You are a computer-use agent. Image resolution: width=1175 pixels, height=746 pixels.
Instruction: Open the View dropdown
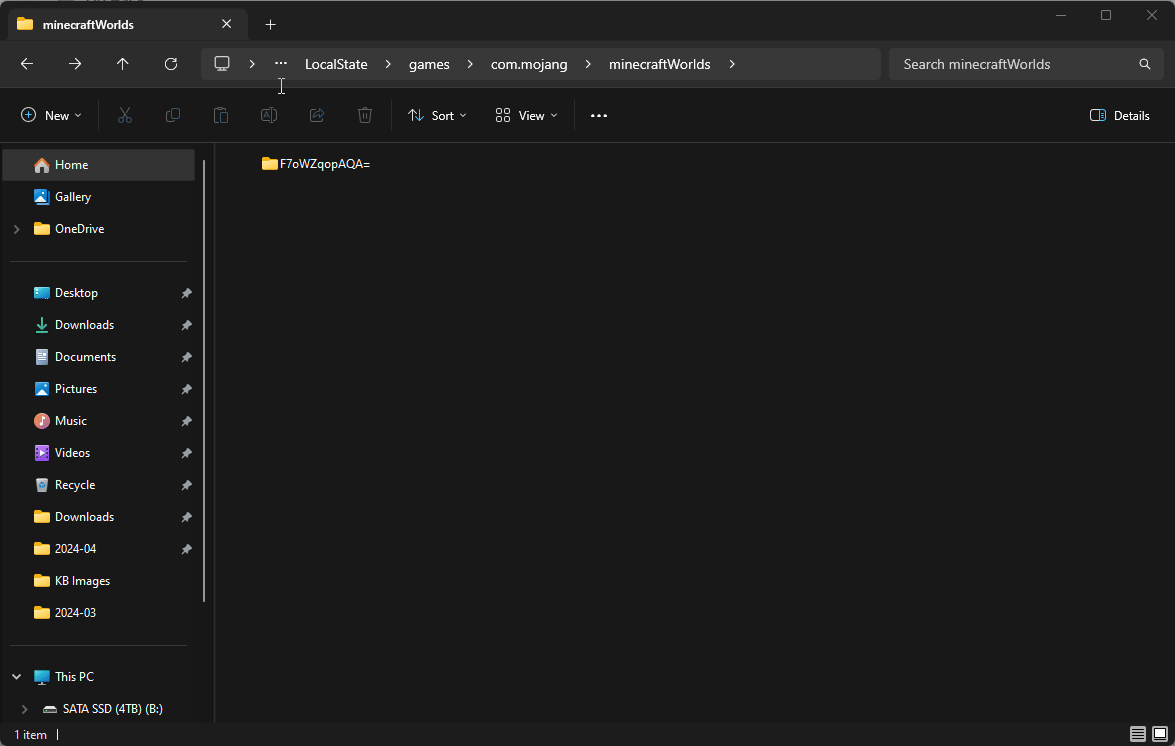[x=526, y=116]
